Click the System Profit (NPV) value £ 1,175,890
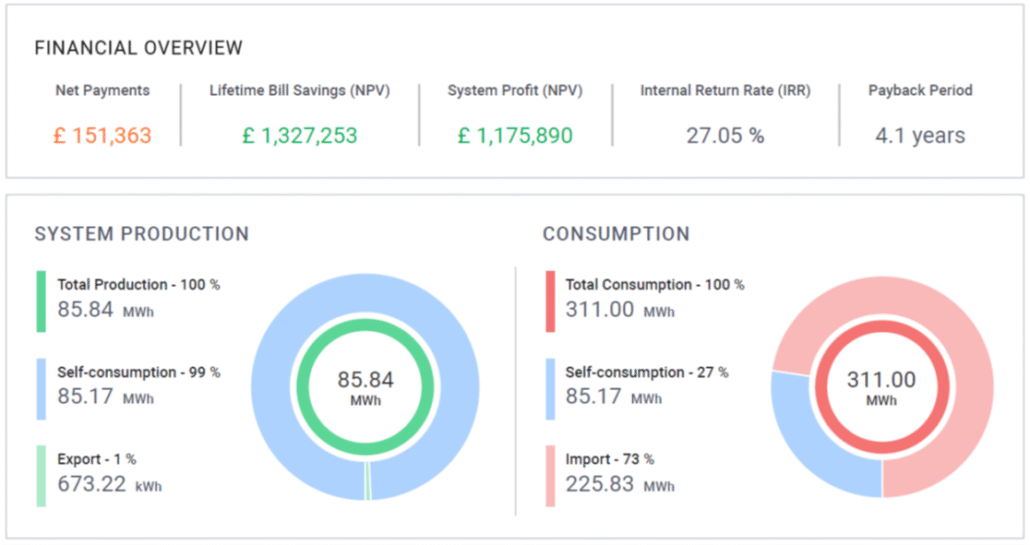Viewport: 1030px width, 545px height. [515, 135]
